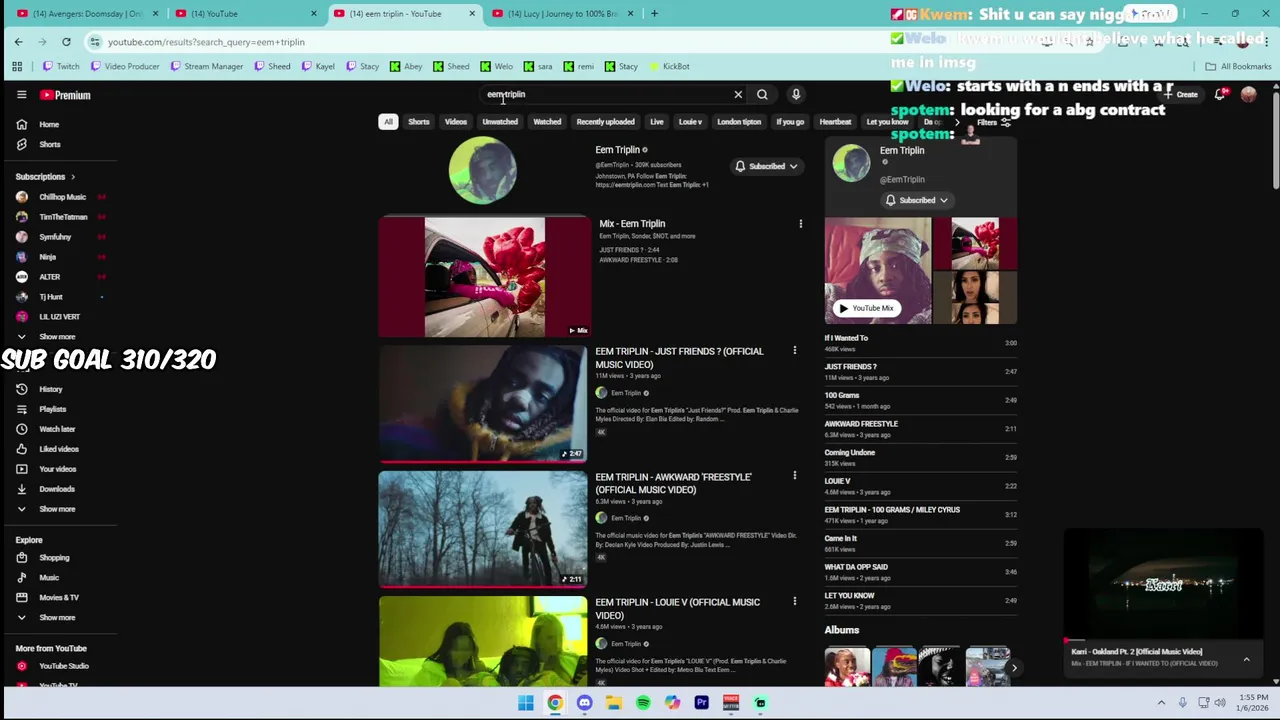Select the Live filter chip
Viewport: 1280px width, 720px height.
657,122
